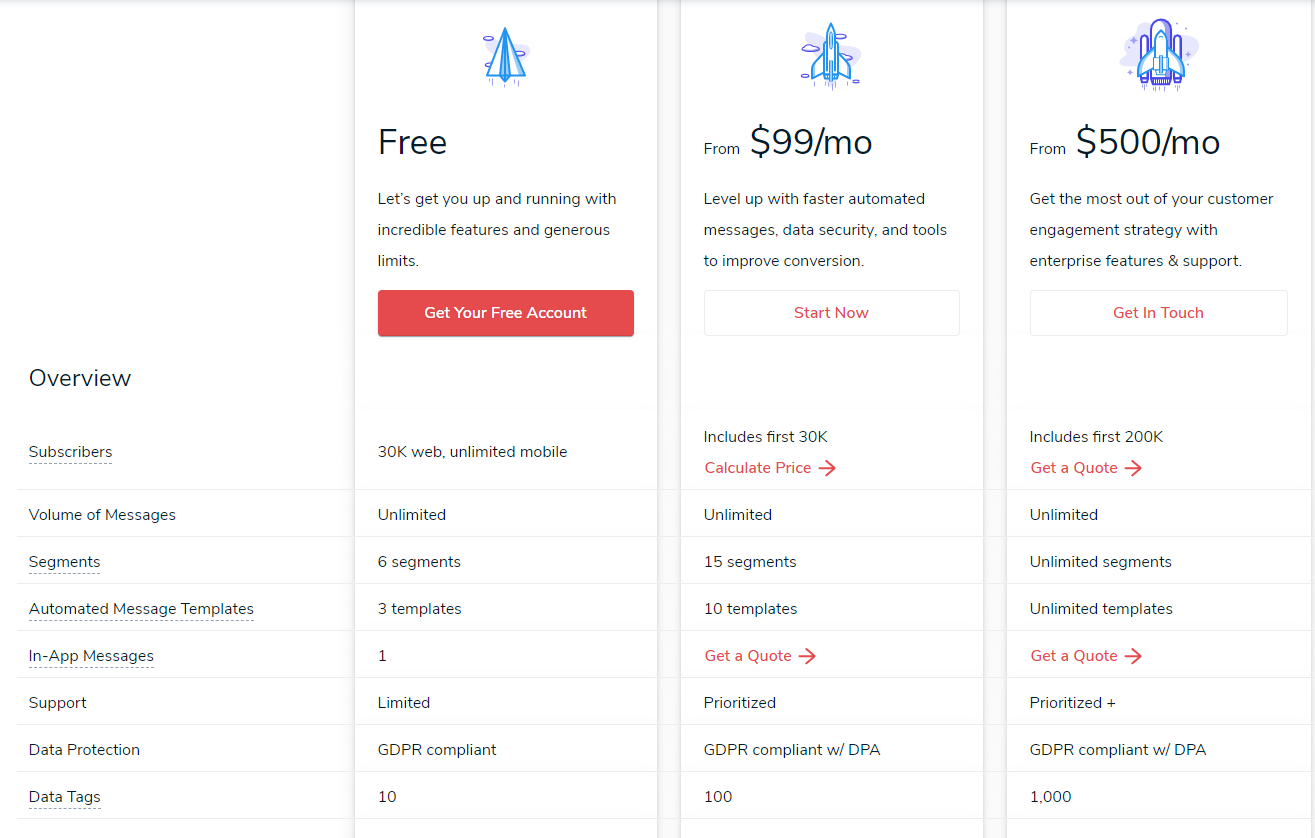Click Start Now on the $99/mo plan
The image size is (1315, 838).
(831, 312)
